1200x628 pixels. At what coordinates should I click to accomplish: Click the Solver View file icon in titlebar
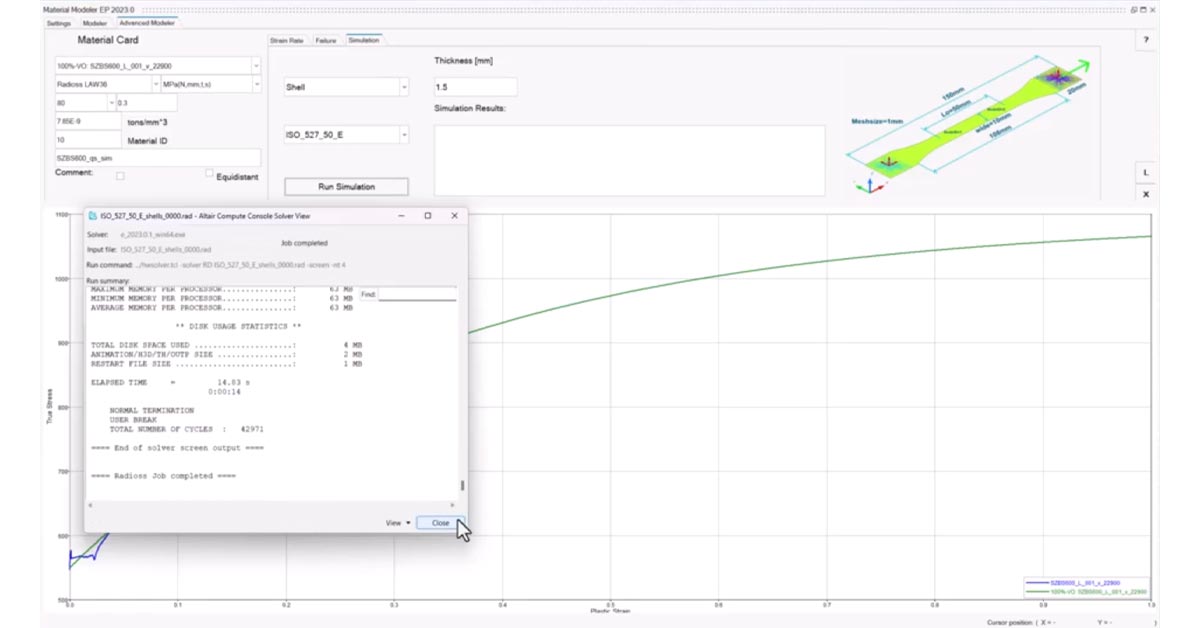click(92, 216)
